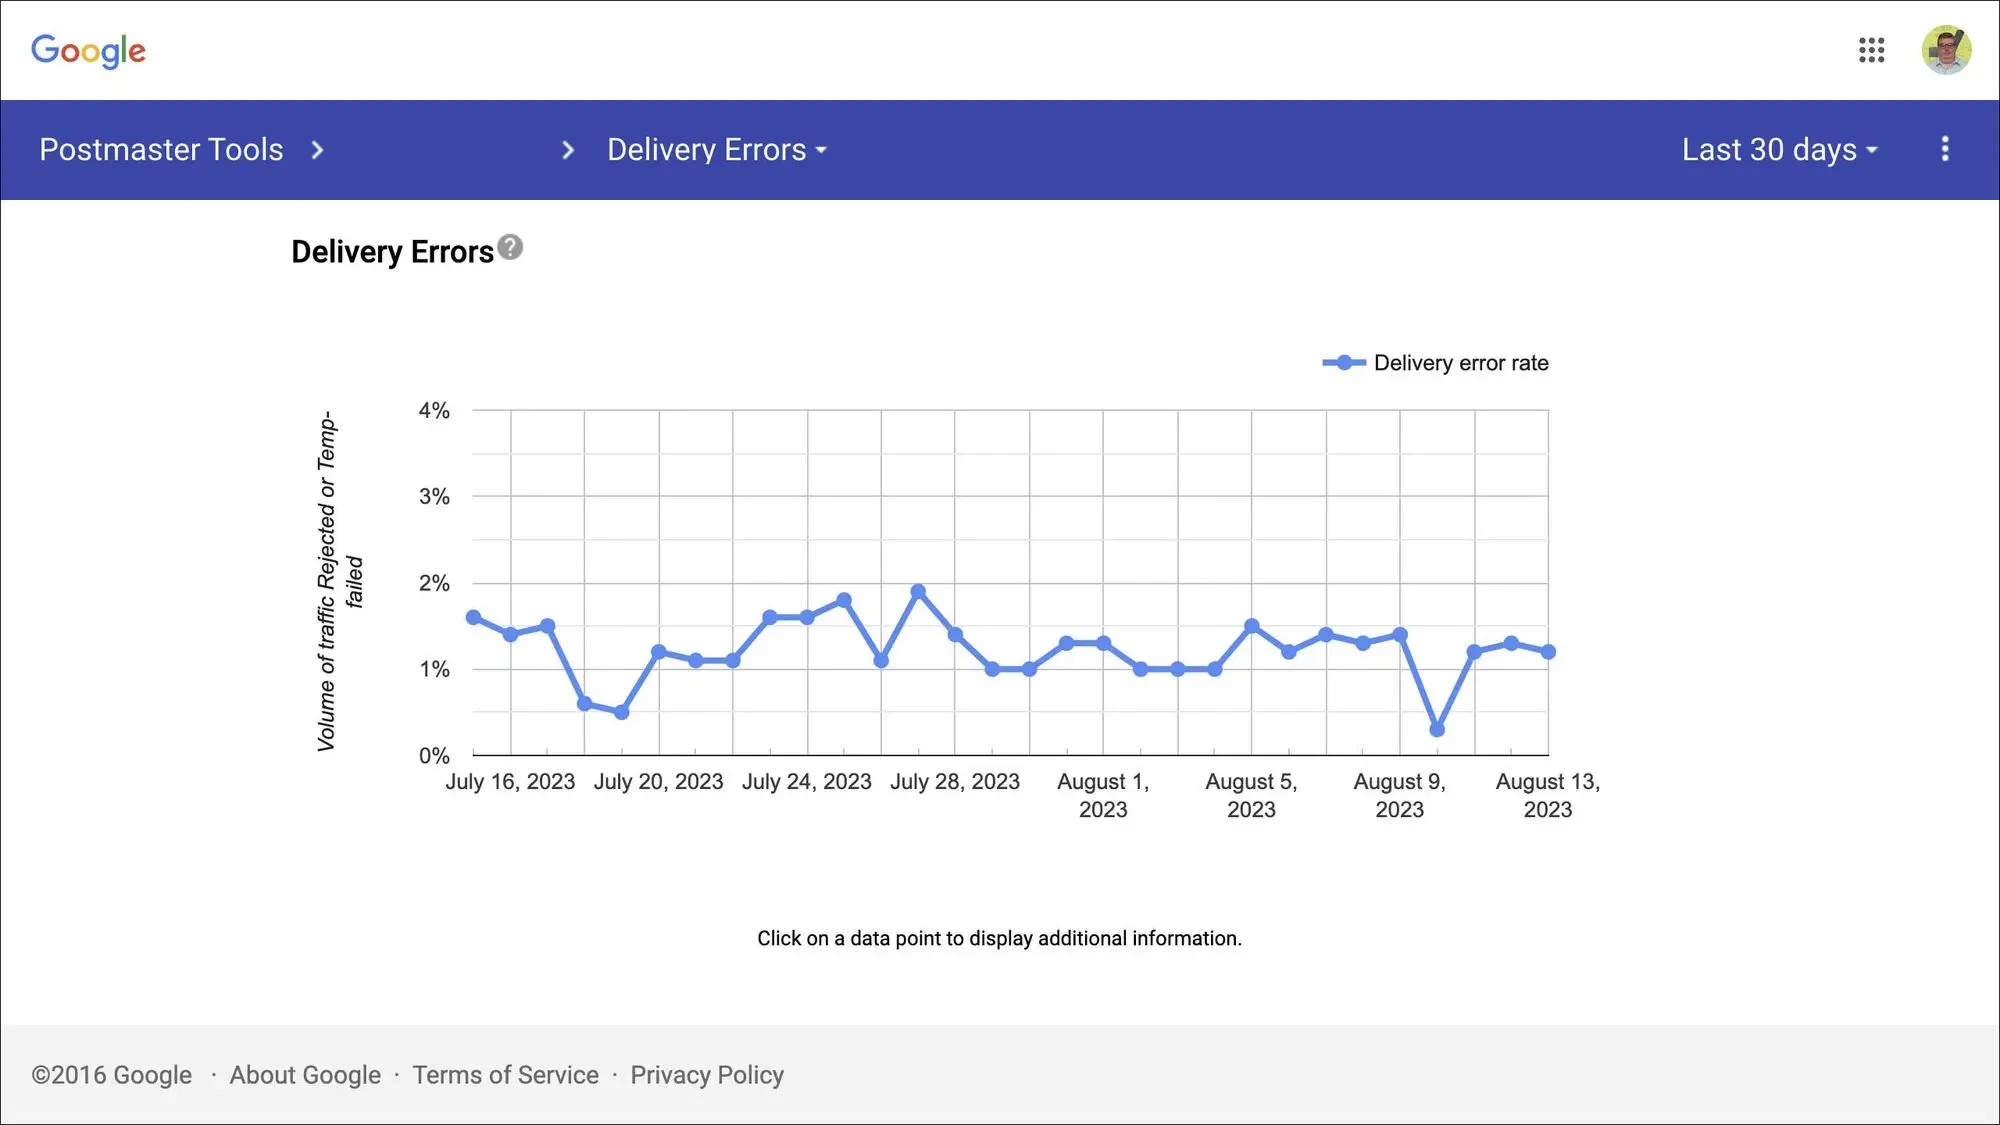This screenshot has width=2000, height=1125.
Task: Open the About Google link
Action: [x=305, y=1075]
